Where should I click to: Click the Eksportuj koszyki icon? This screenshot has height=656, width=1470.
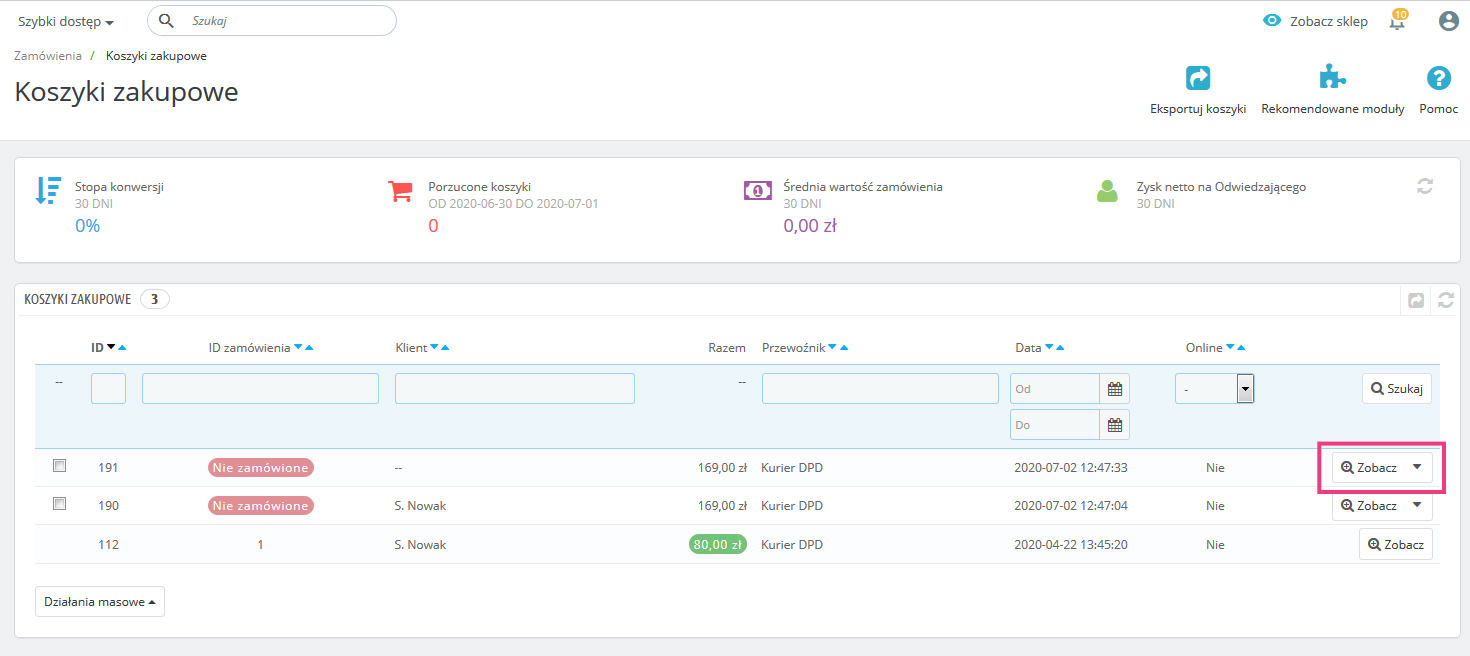tap(1197, 79)
